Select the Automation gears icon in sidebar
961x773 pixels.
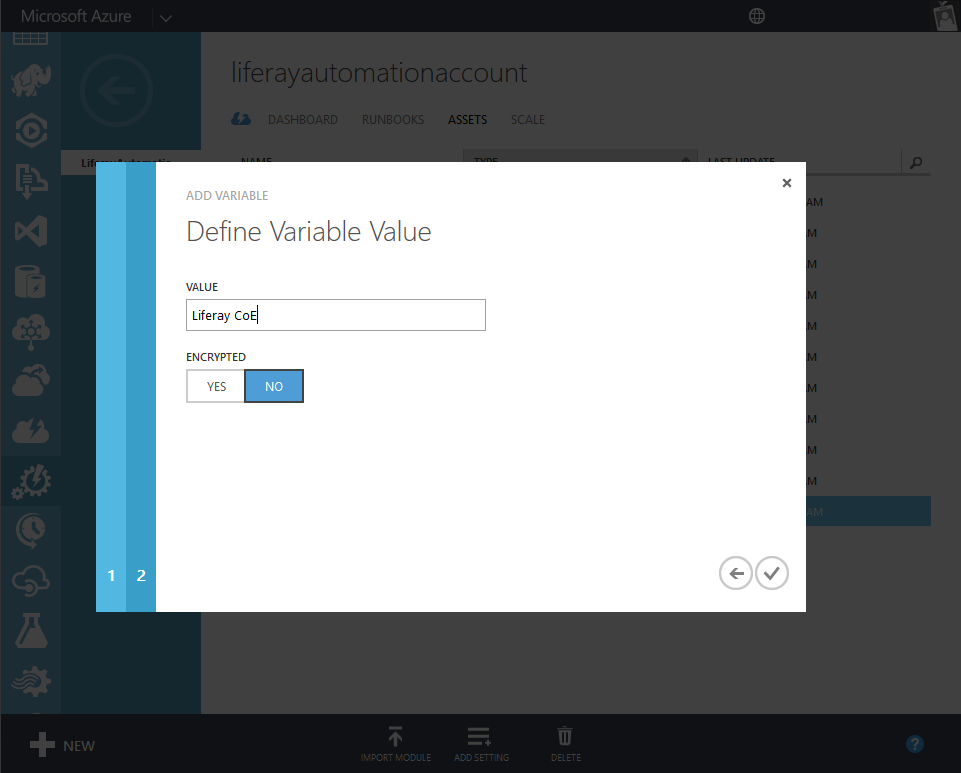[x=30, y=481]
